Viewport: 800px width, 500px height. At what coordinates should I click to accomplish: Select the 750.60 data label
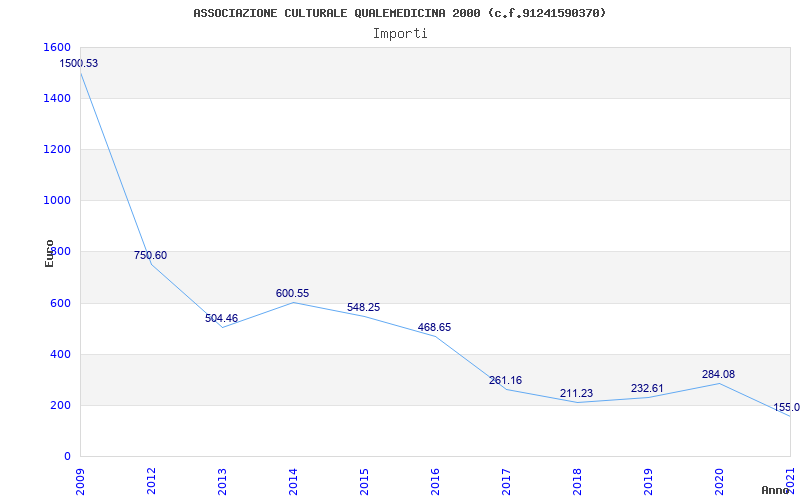coord(151,255)
